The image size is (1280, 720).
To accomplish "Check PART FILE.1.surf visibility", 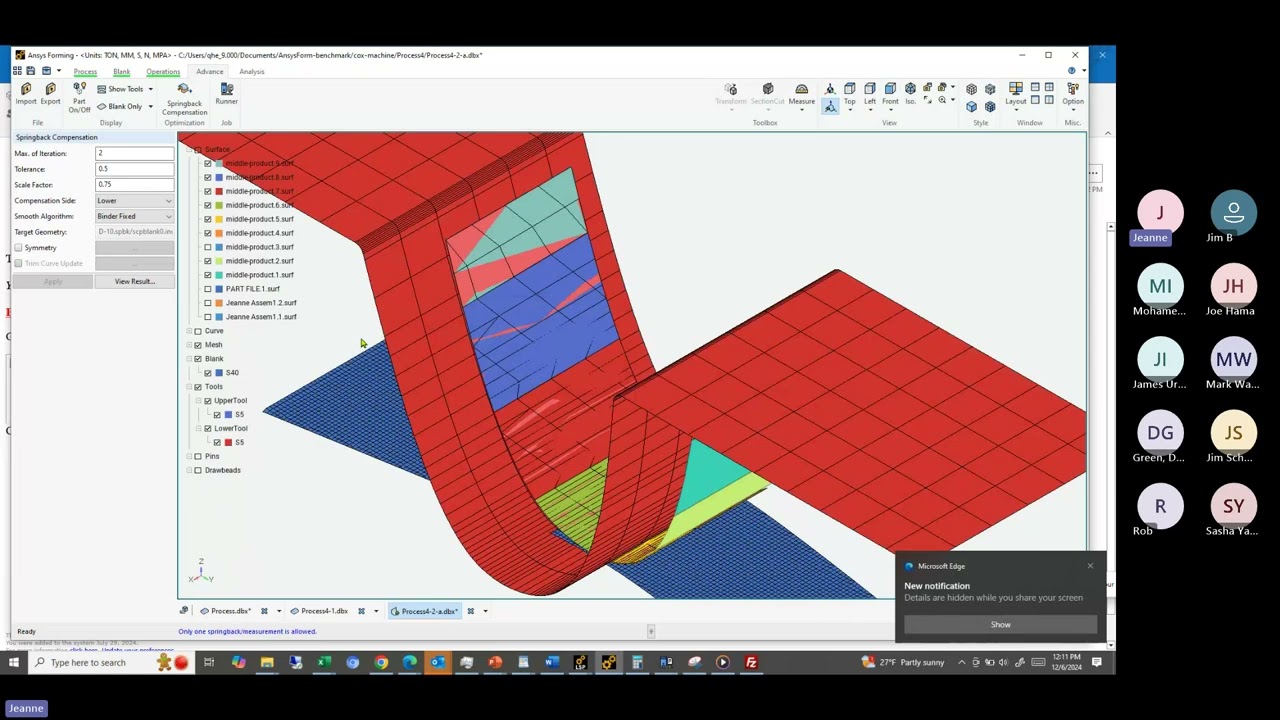I will [x=208, y=289].
